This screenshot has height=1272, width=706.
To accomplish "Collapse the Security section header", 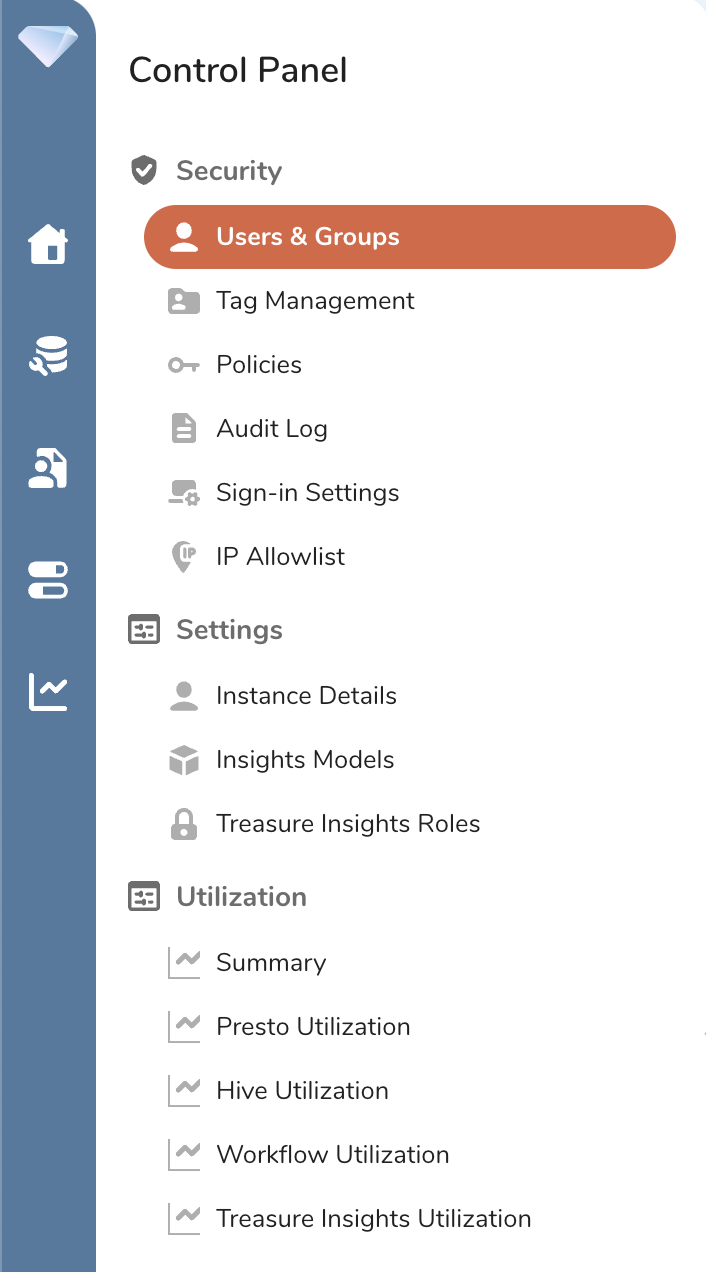I will coord(228,171).
